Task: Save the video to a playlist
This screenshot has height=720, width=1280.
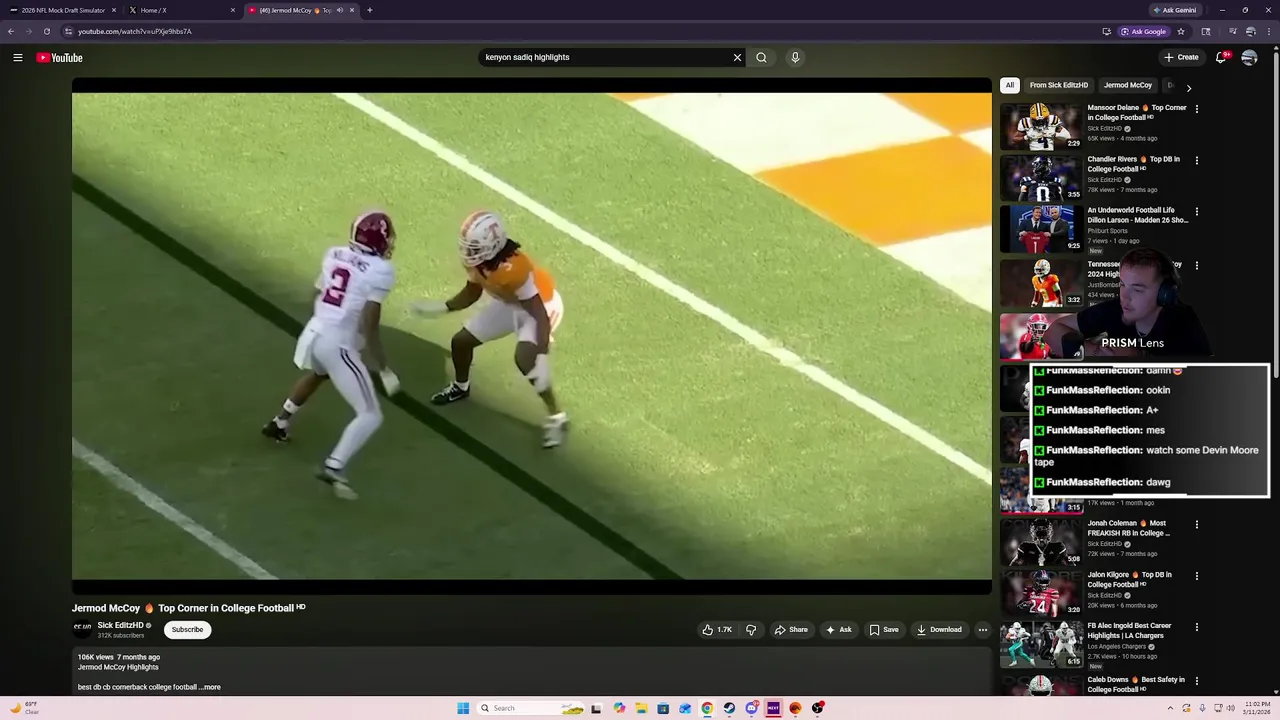Action: 884,630
